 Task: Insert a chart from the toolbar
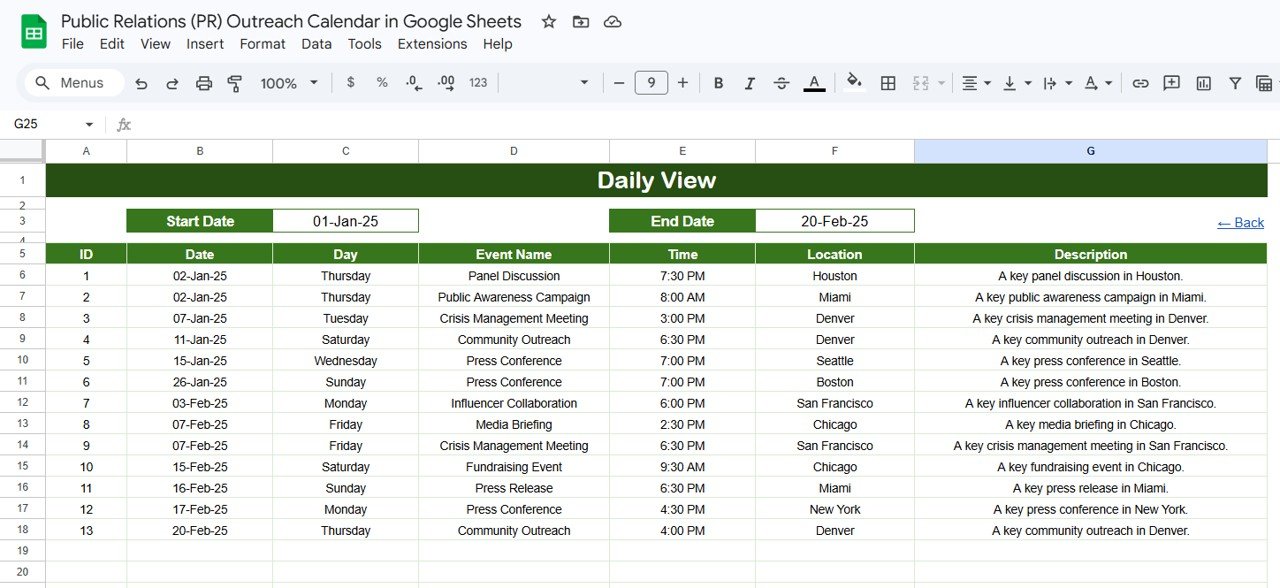[x=1203, y=83]
